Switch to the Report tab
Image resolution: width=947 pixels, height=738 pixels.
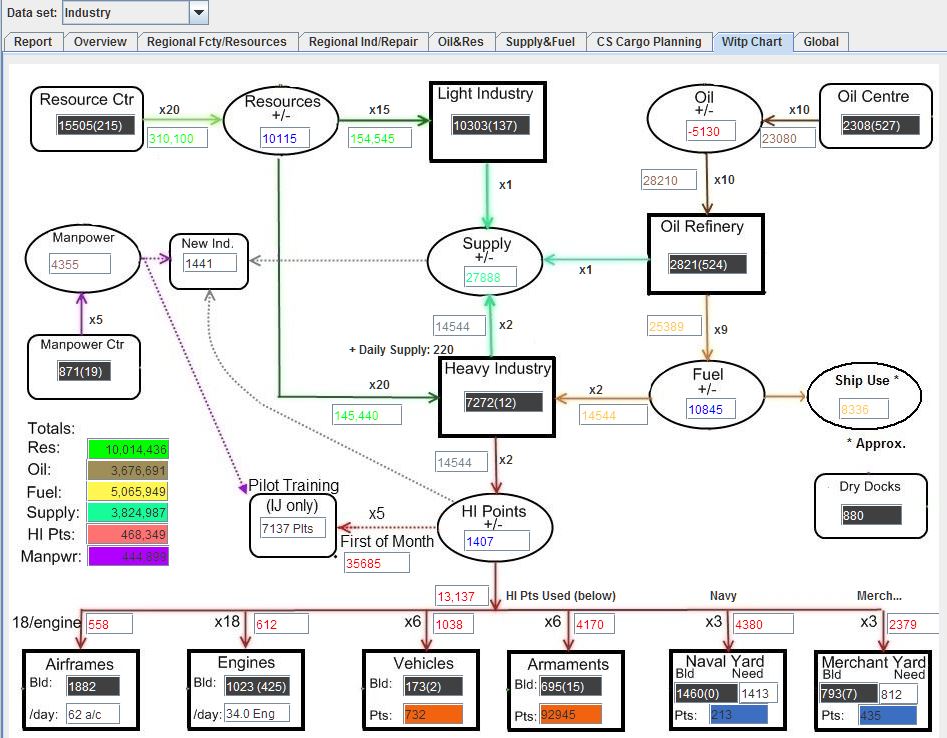(33, 42)
